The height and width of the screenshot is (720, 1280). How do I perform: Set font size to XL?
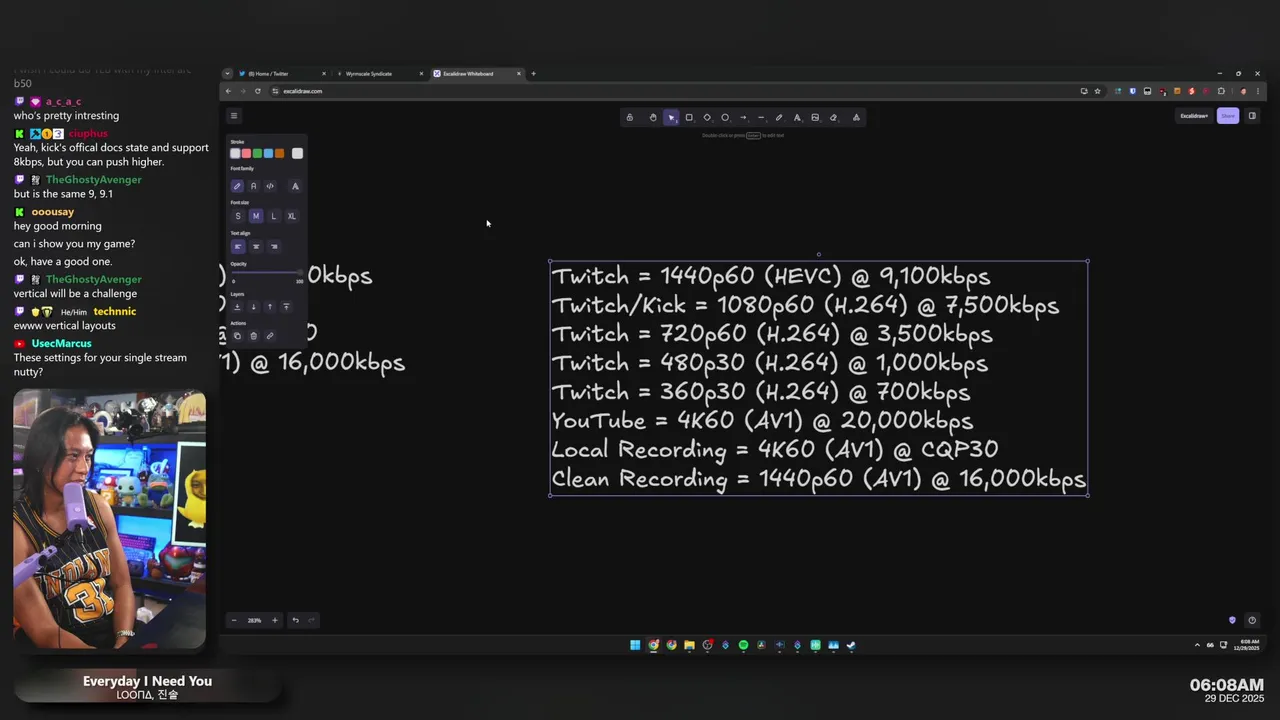[291, 216]
